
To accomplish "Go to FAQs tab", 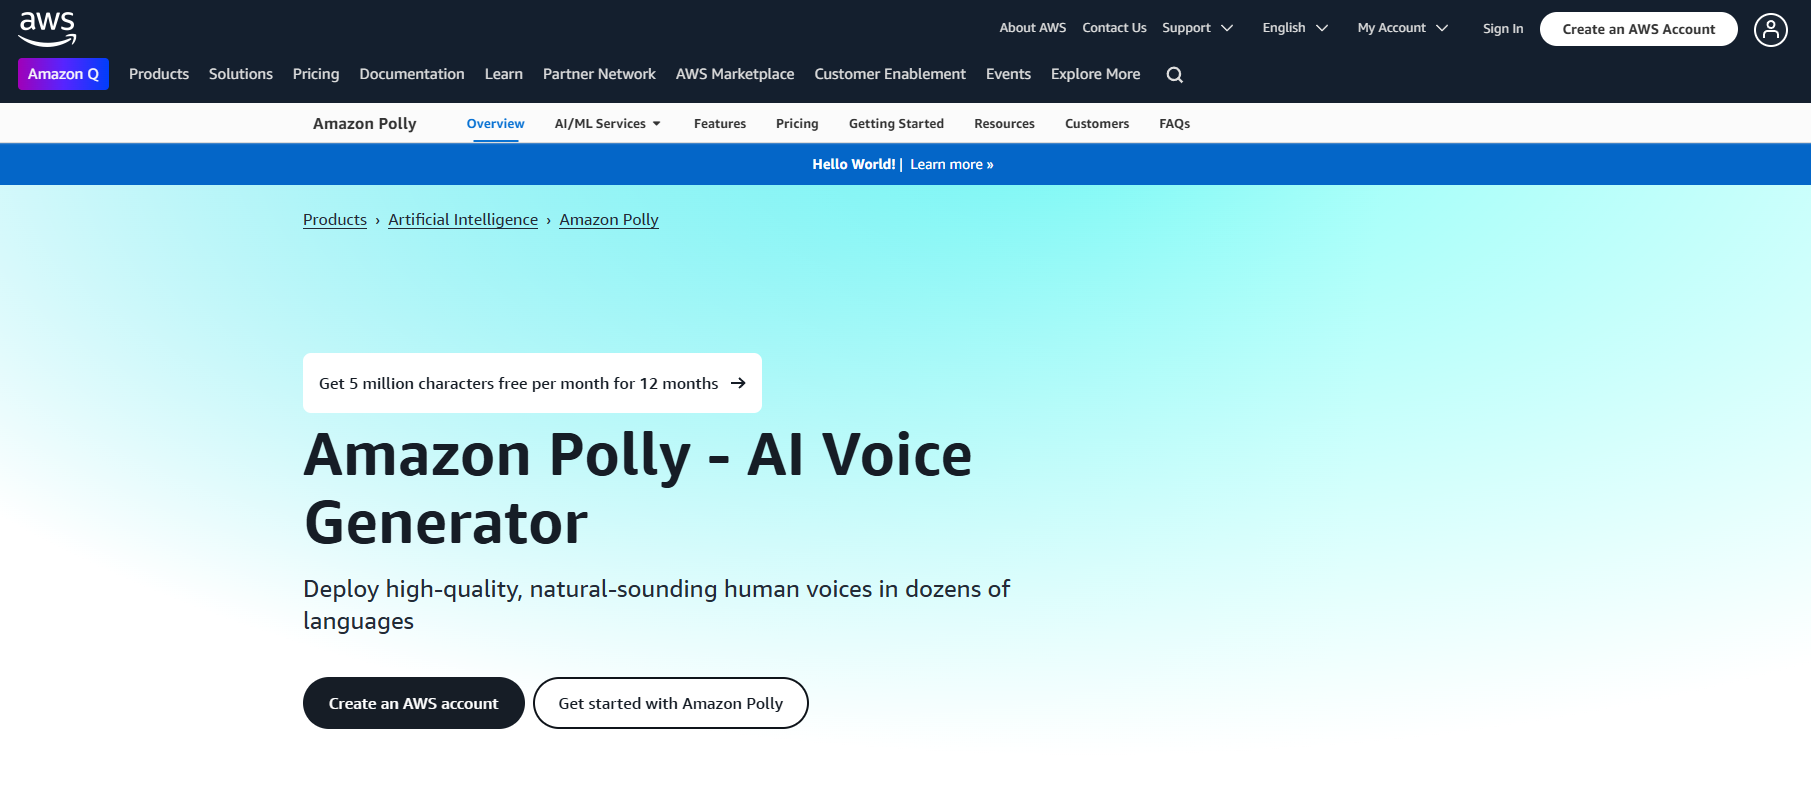I will (1174, 124).
